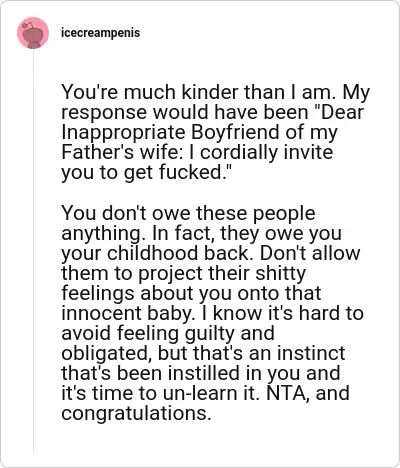Image resolution: width=400 pixels, height=468 pixels.
Task: Select the paragraph starting "You're much kinder"
Action: (x=215, y=132)
